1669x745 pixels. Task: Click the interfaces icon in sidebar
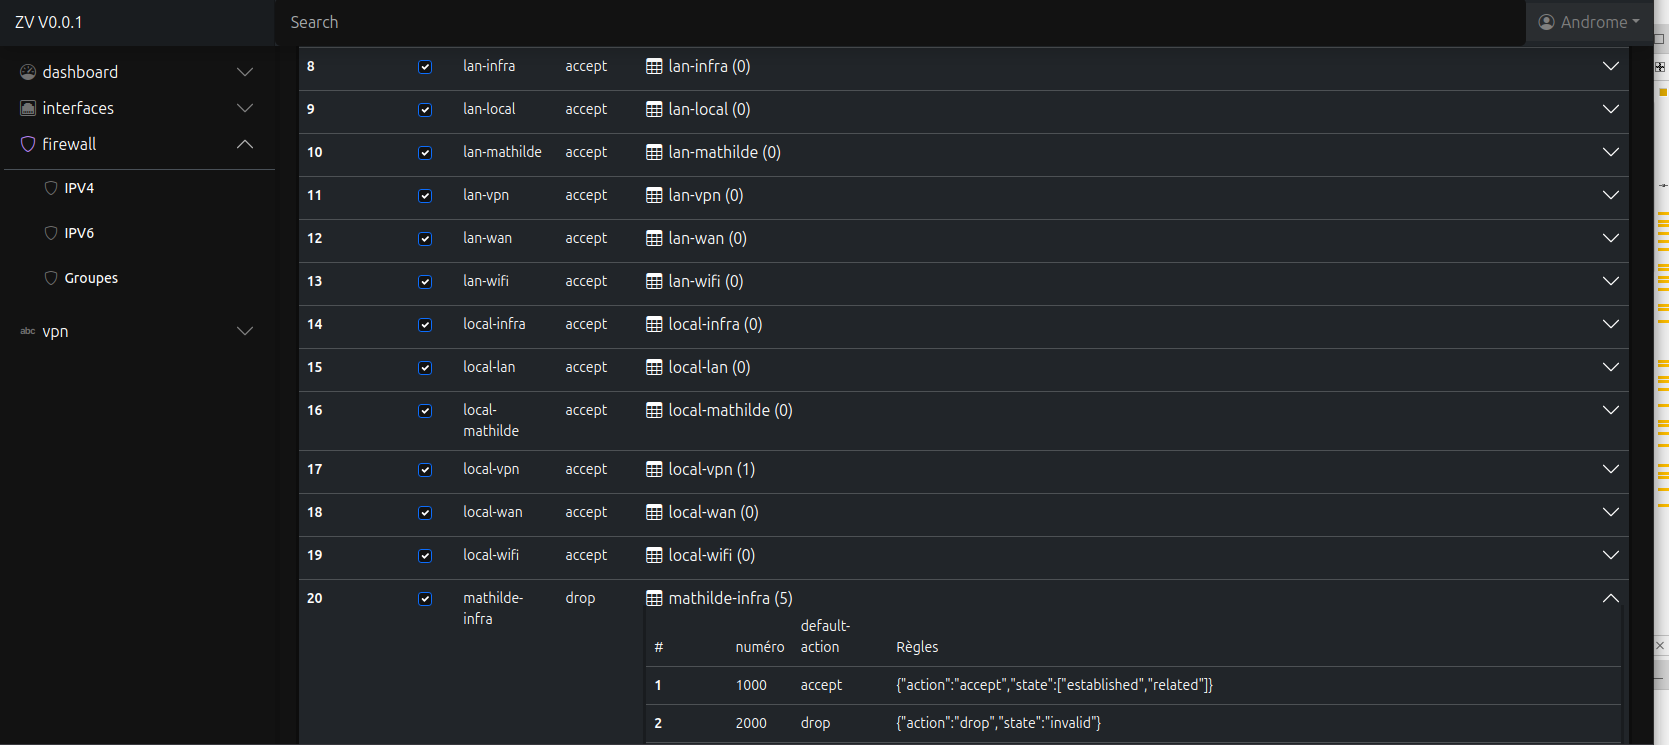tap(28, 108)
